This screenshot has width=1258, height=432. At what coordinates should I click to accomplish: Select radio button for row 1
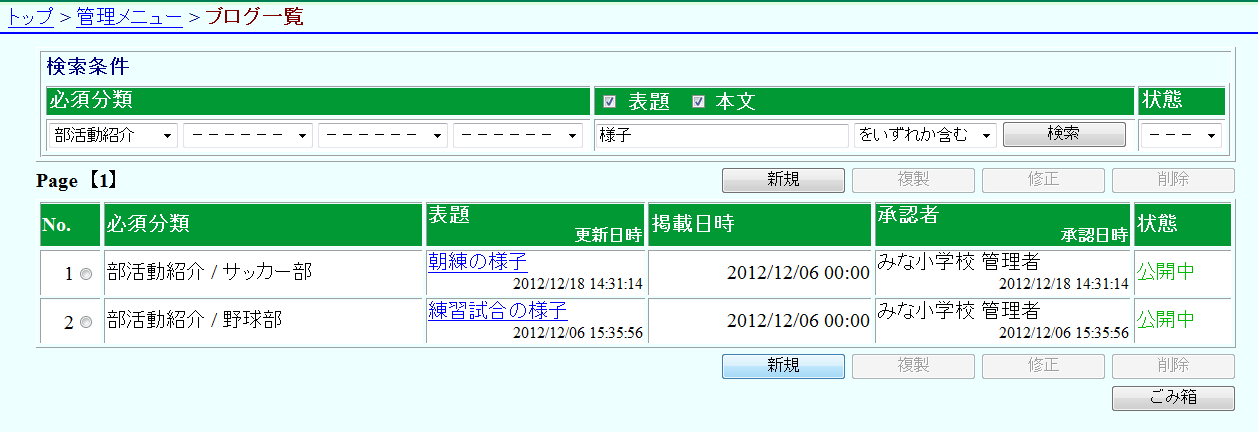pos(85,275)
